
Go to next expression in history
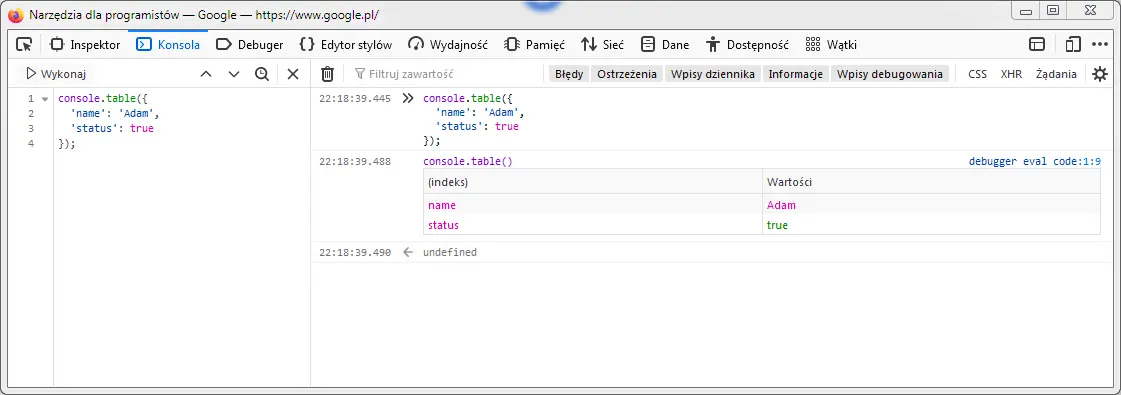(x=234, y=74)
